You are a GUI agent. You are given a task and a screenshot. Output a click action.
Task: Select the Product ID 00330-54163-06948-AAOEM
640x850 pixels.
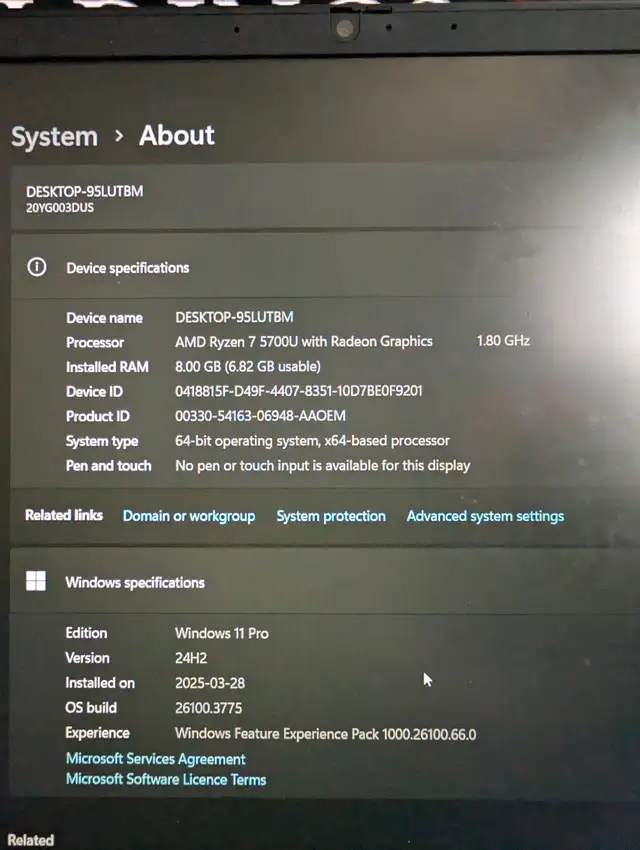260,416
